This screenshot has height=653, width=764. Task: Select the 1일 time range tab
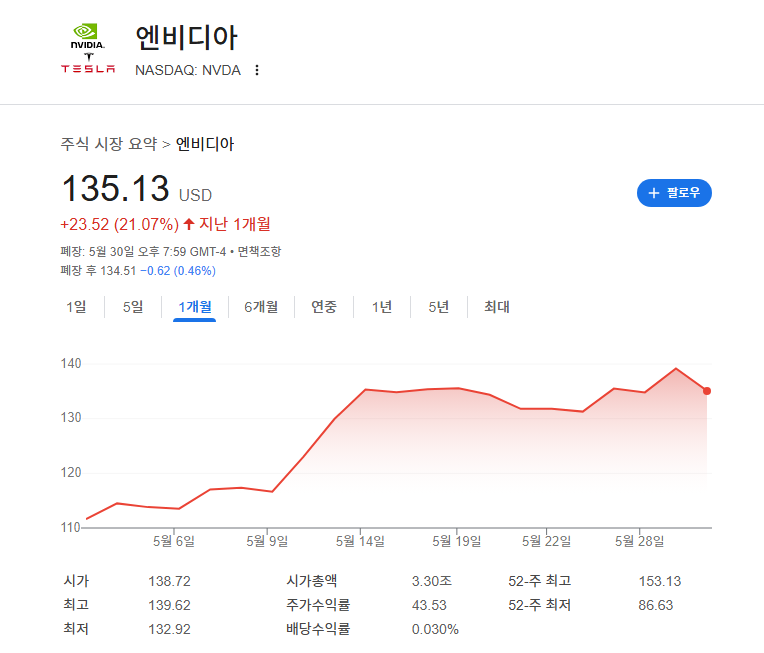click(76, 307)
